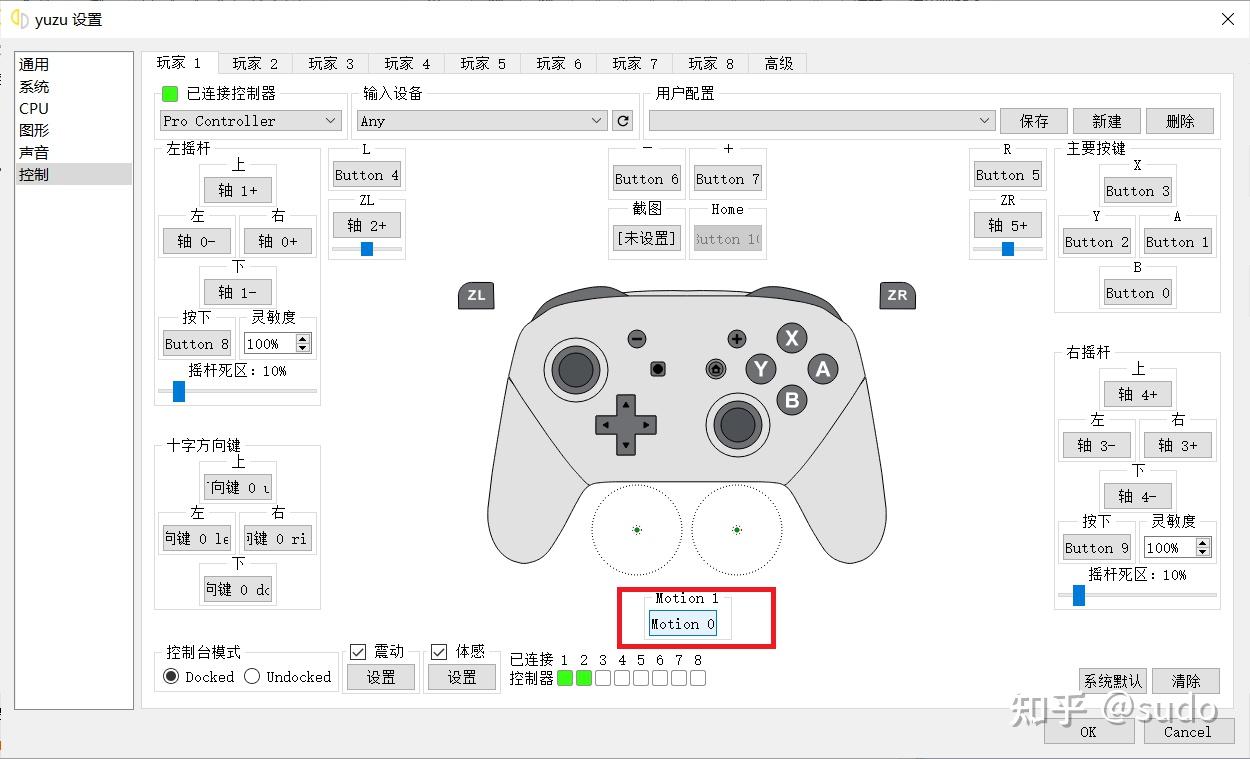This screenshot has width=1250, height=759.
Task: Click the minus button on the controller diagram
Action: tap(636, 338)
